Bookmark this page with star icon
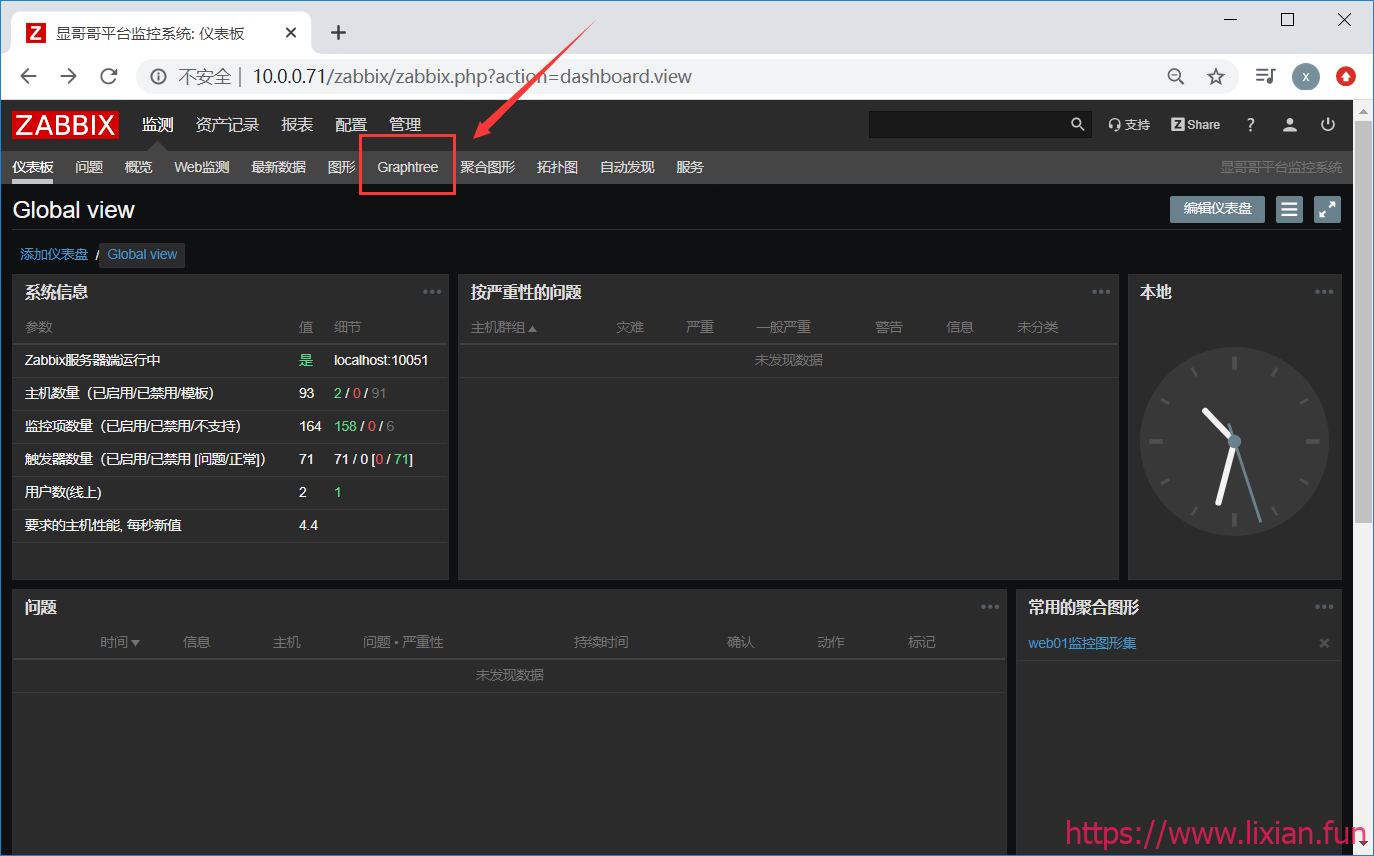 [x=1216, y=76]
